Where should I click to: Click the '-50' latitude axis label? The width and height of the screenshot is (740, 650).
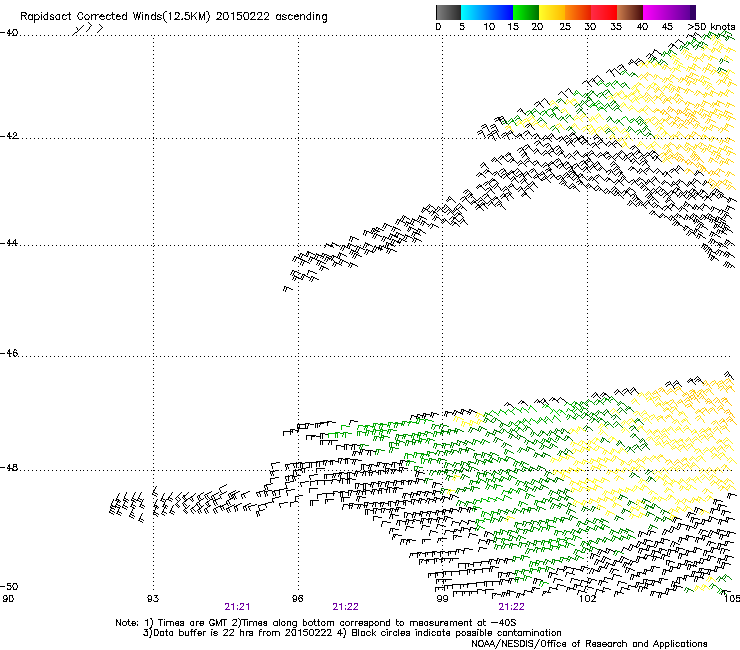(x=9, y=586)
